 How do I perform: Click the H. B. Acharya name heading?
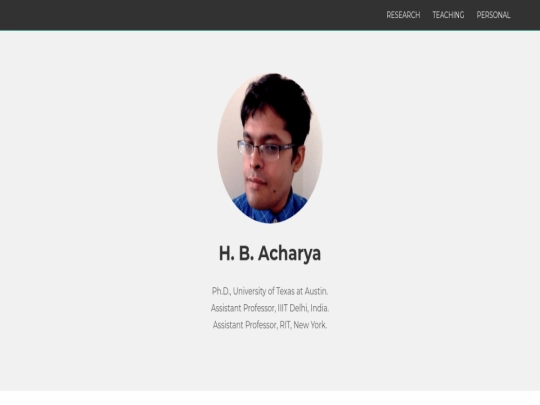(270, 253)
